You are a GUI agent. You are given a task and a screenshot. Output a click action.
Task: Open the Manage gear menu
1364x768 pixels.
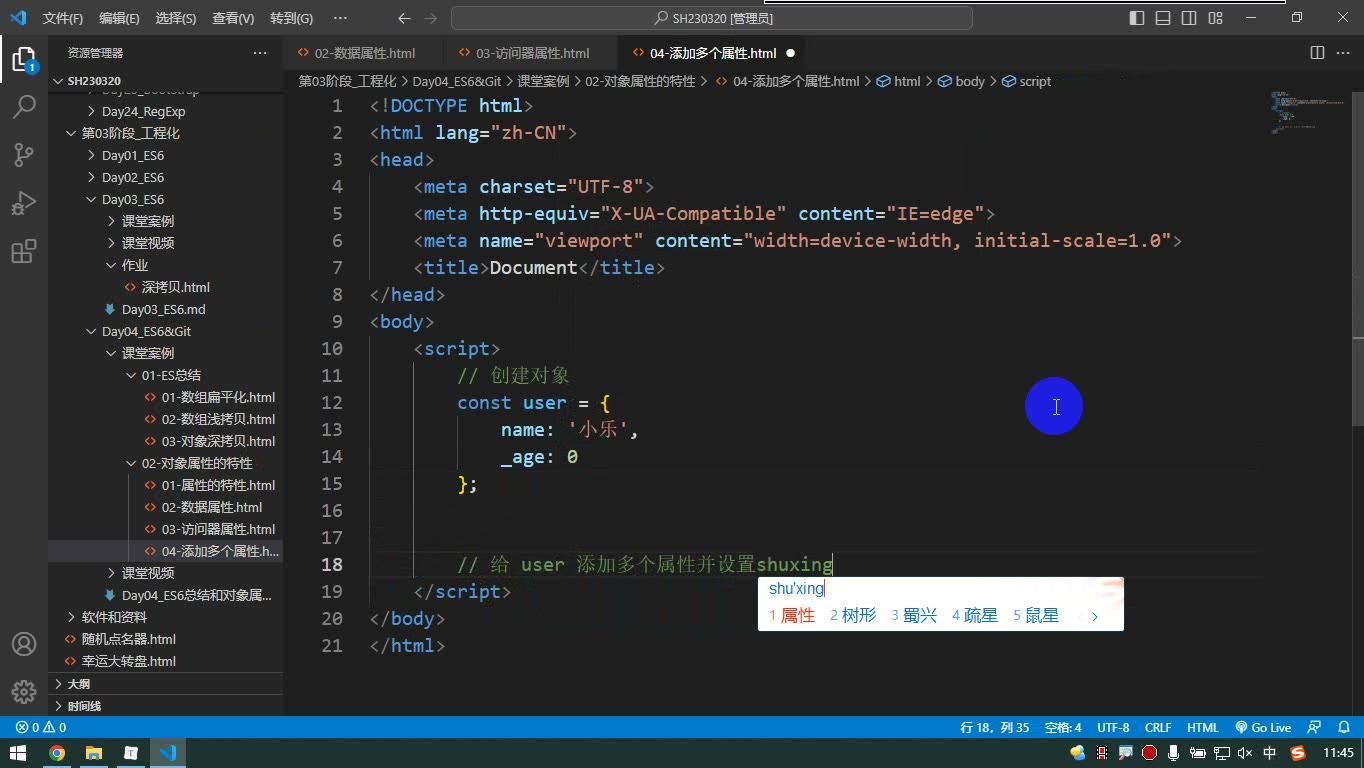[24, 691]
